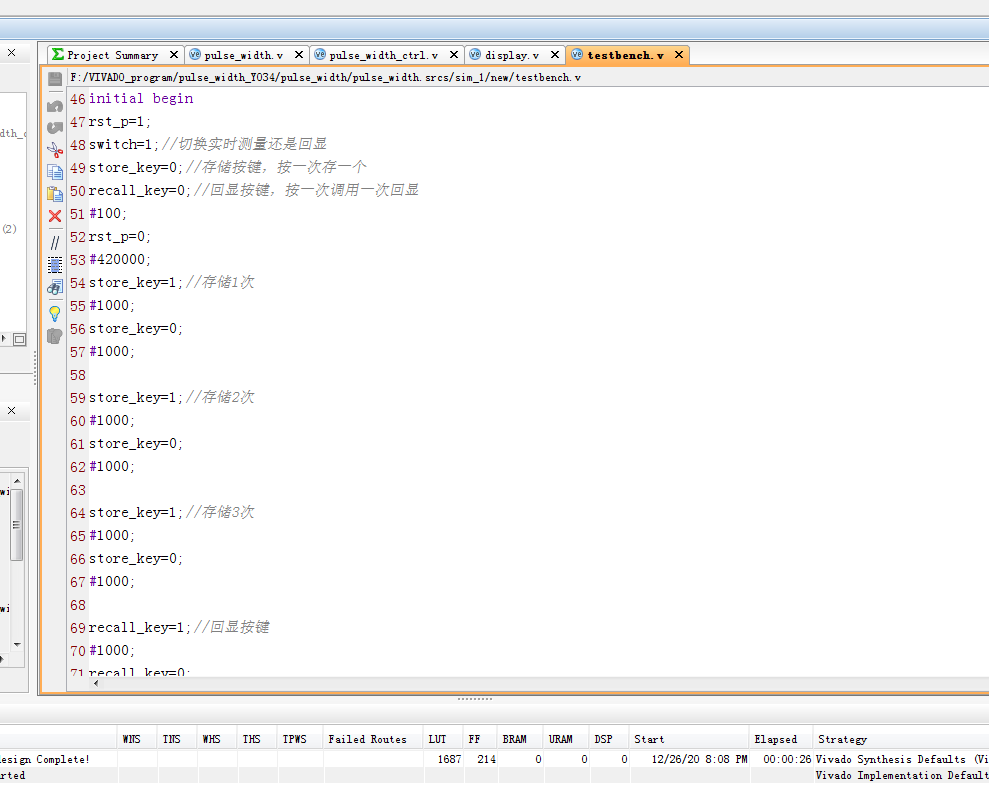Viewport: 989px width, 790px height.
Task: Click the Failed Routes column header
Action: (367, 739)
